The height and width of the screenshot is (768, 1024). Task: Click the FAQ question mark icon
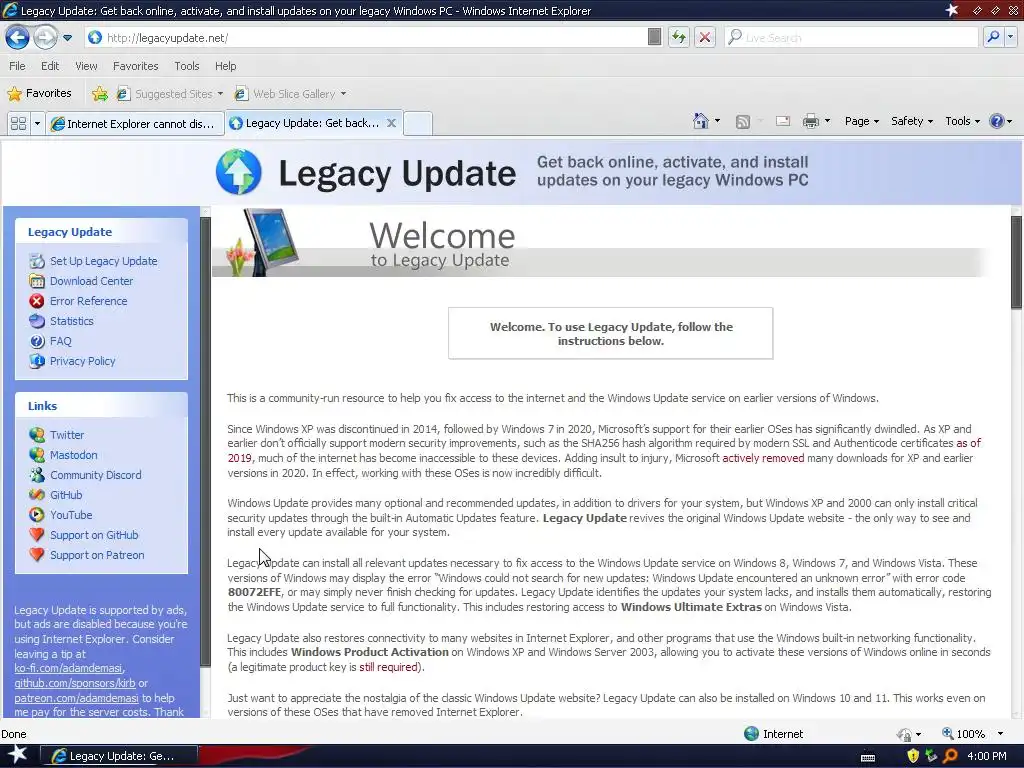(37, 341)
